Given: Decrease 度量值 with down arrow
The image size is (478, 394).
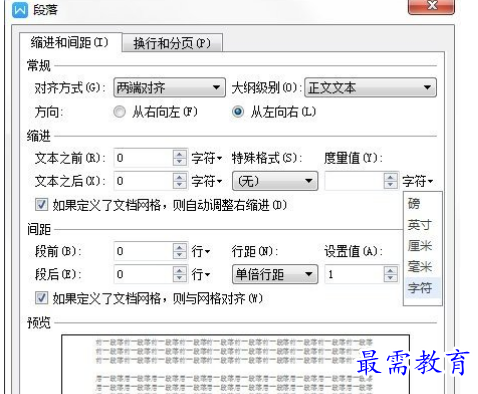Looking at the screenshot, I should coord(390,185).
